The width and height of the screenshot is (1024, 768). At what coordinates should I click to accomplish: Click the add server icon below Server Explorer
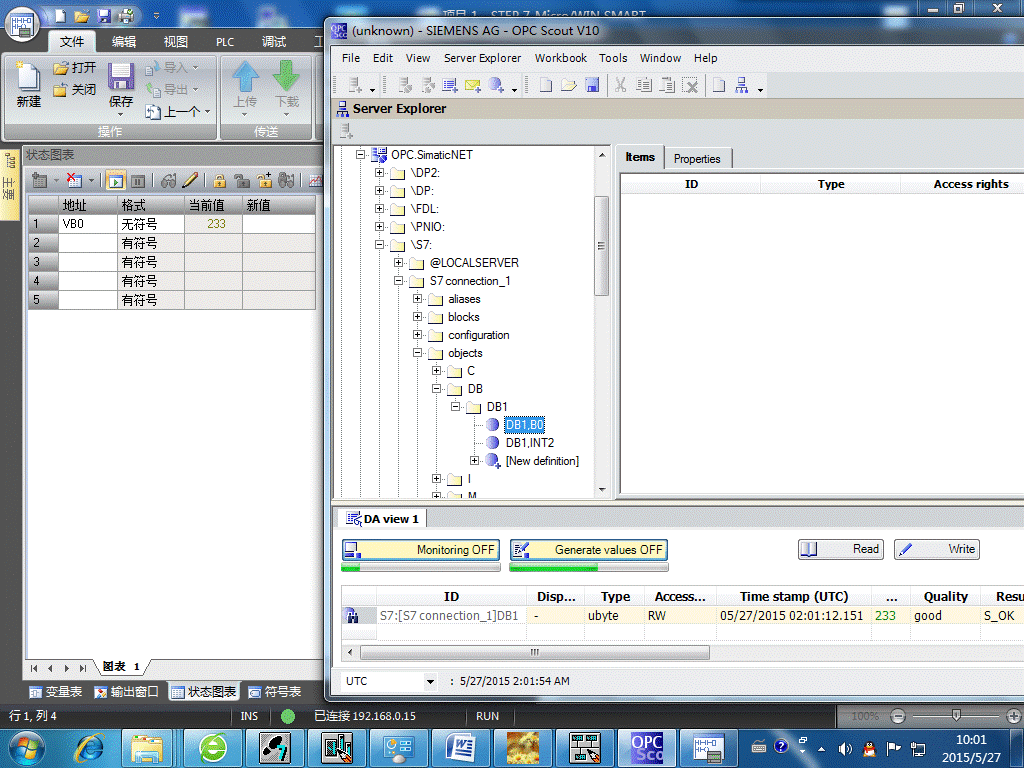click(346, 131)
